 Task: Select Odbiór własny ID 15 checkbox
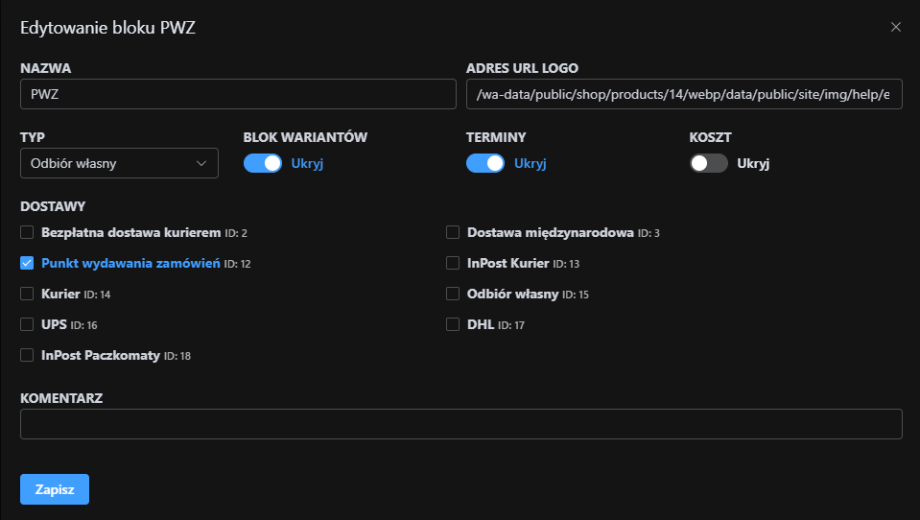pyautogui.click(x=453, y=295)
